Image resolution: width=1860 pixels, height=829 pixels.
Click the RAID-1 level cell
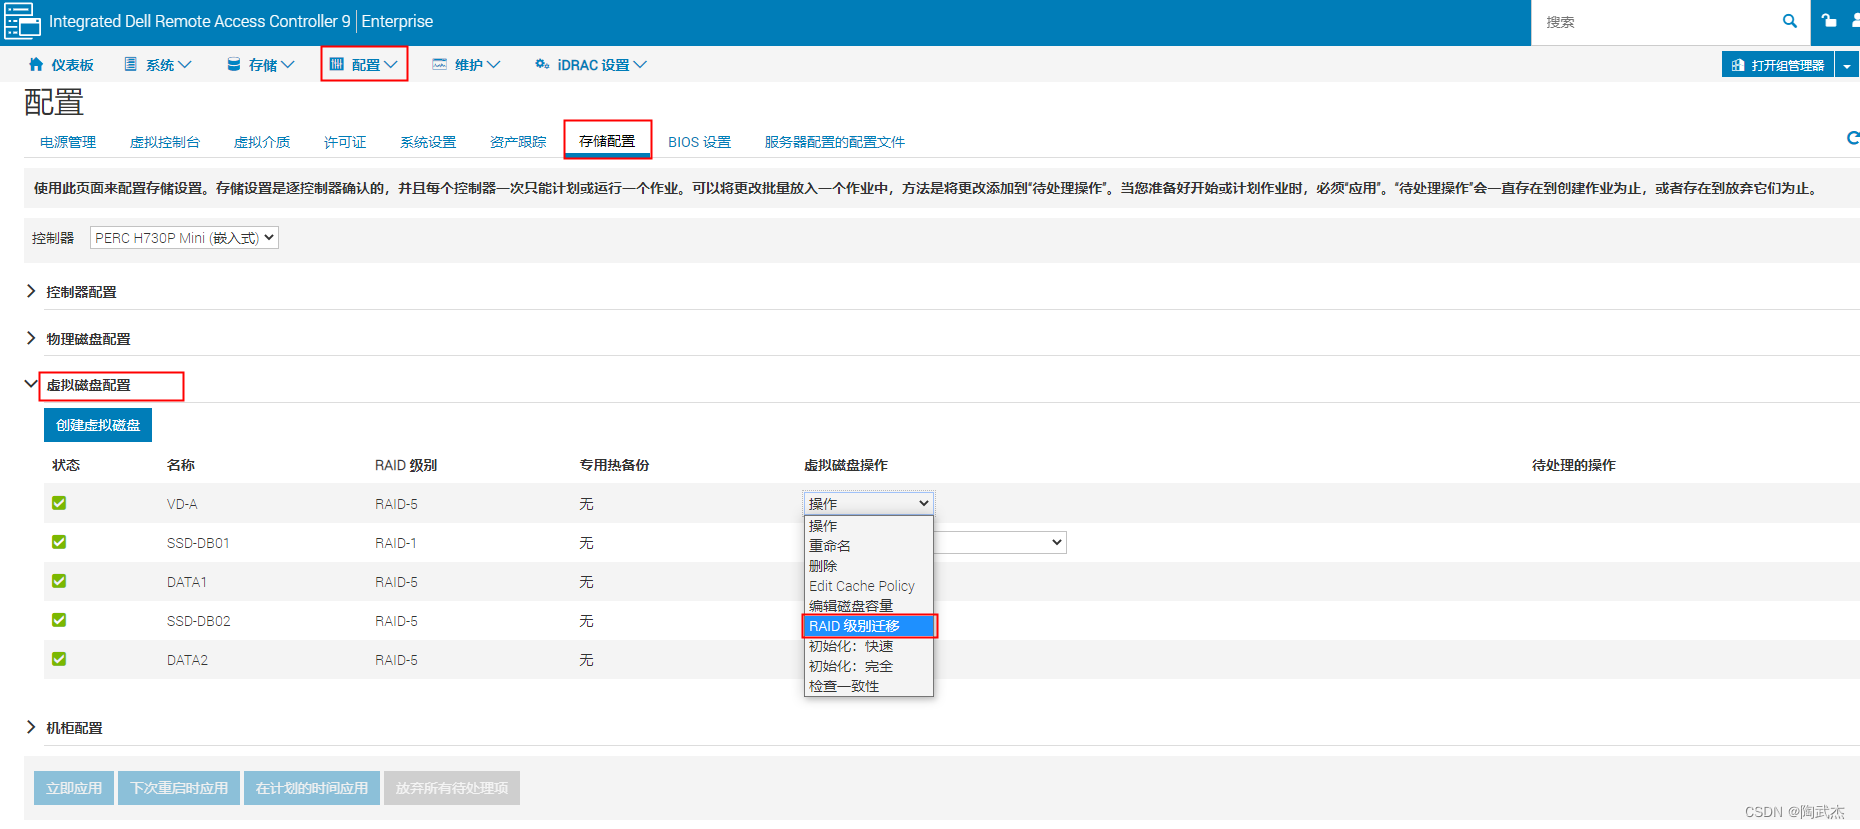click(396, 543)
